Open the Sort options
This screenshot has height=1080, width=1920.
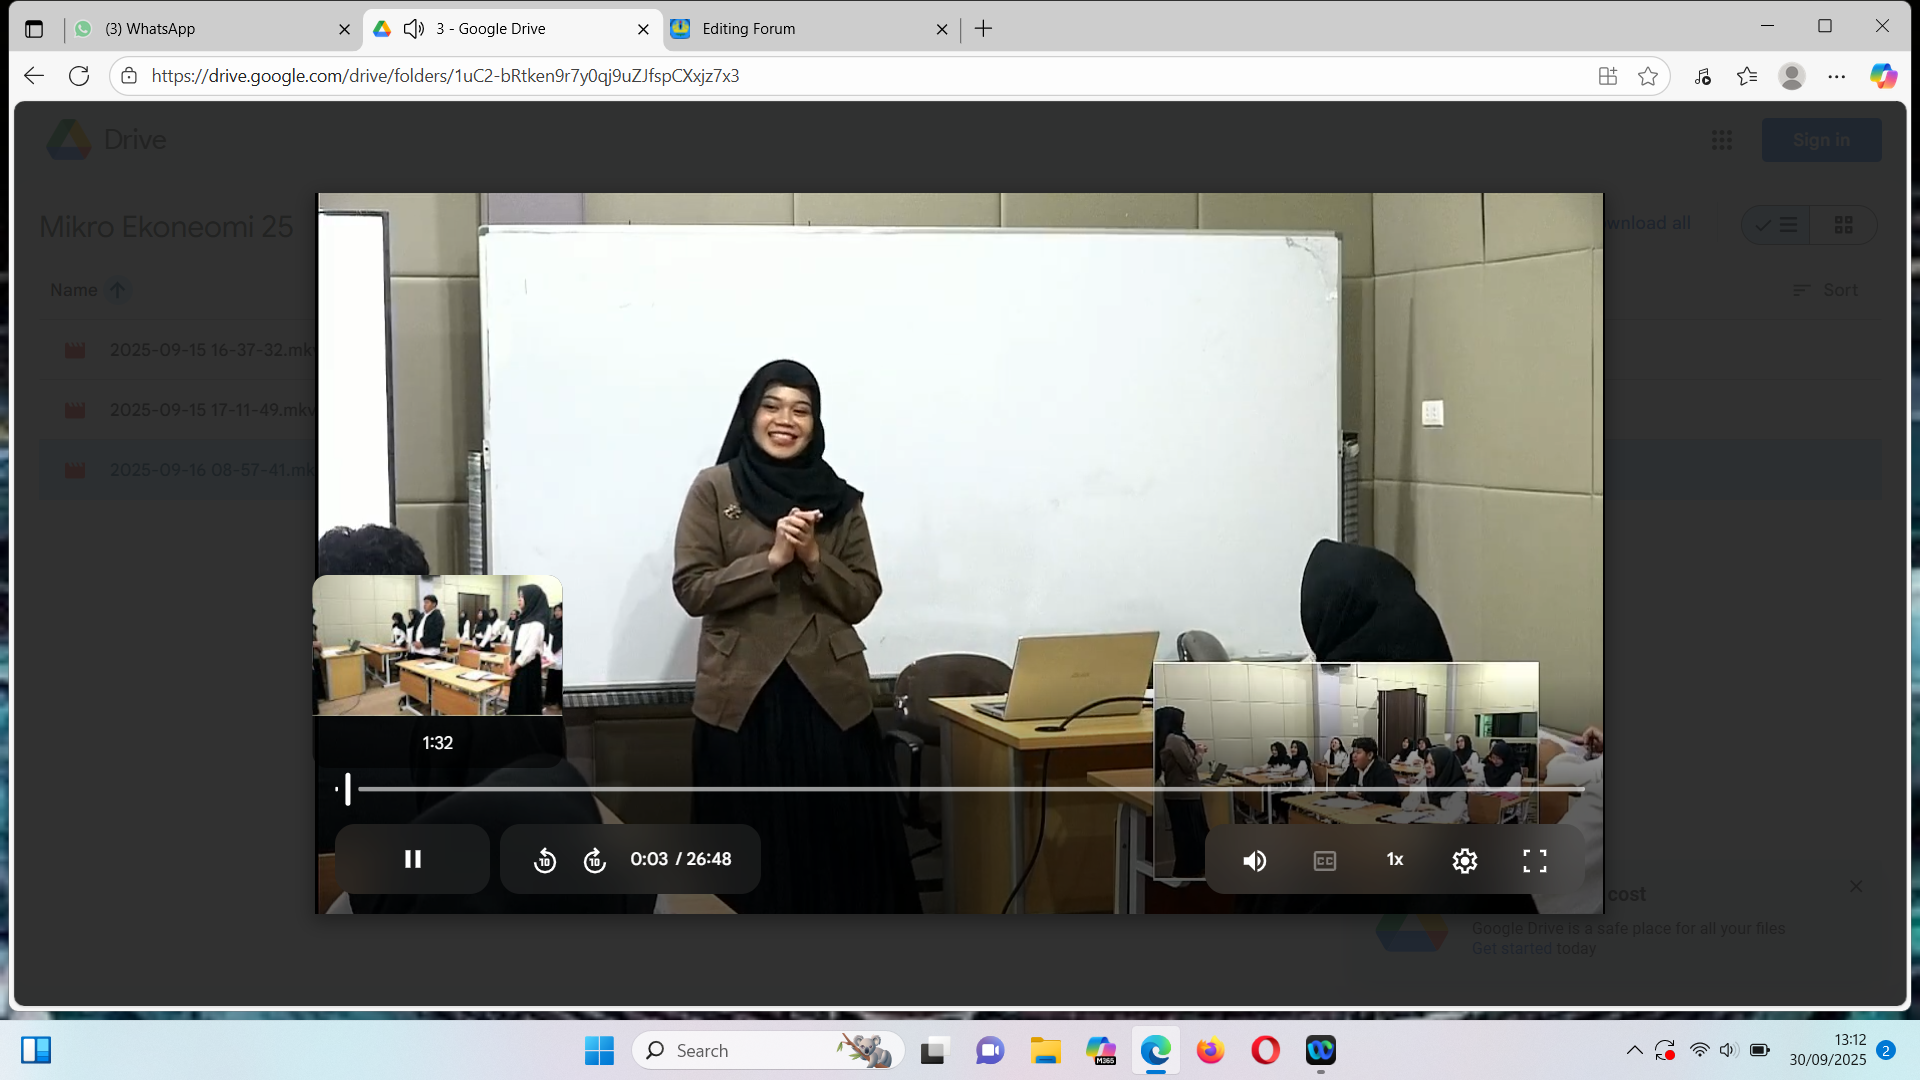1826,290
